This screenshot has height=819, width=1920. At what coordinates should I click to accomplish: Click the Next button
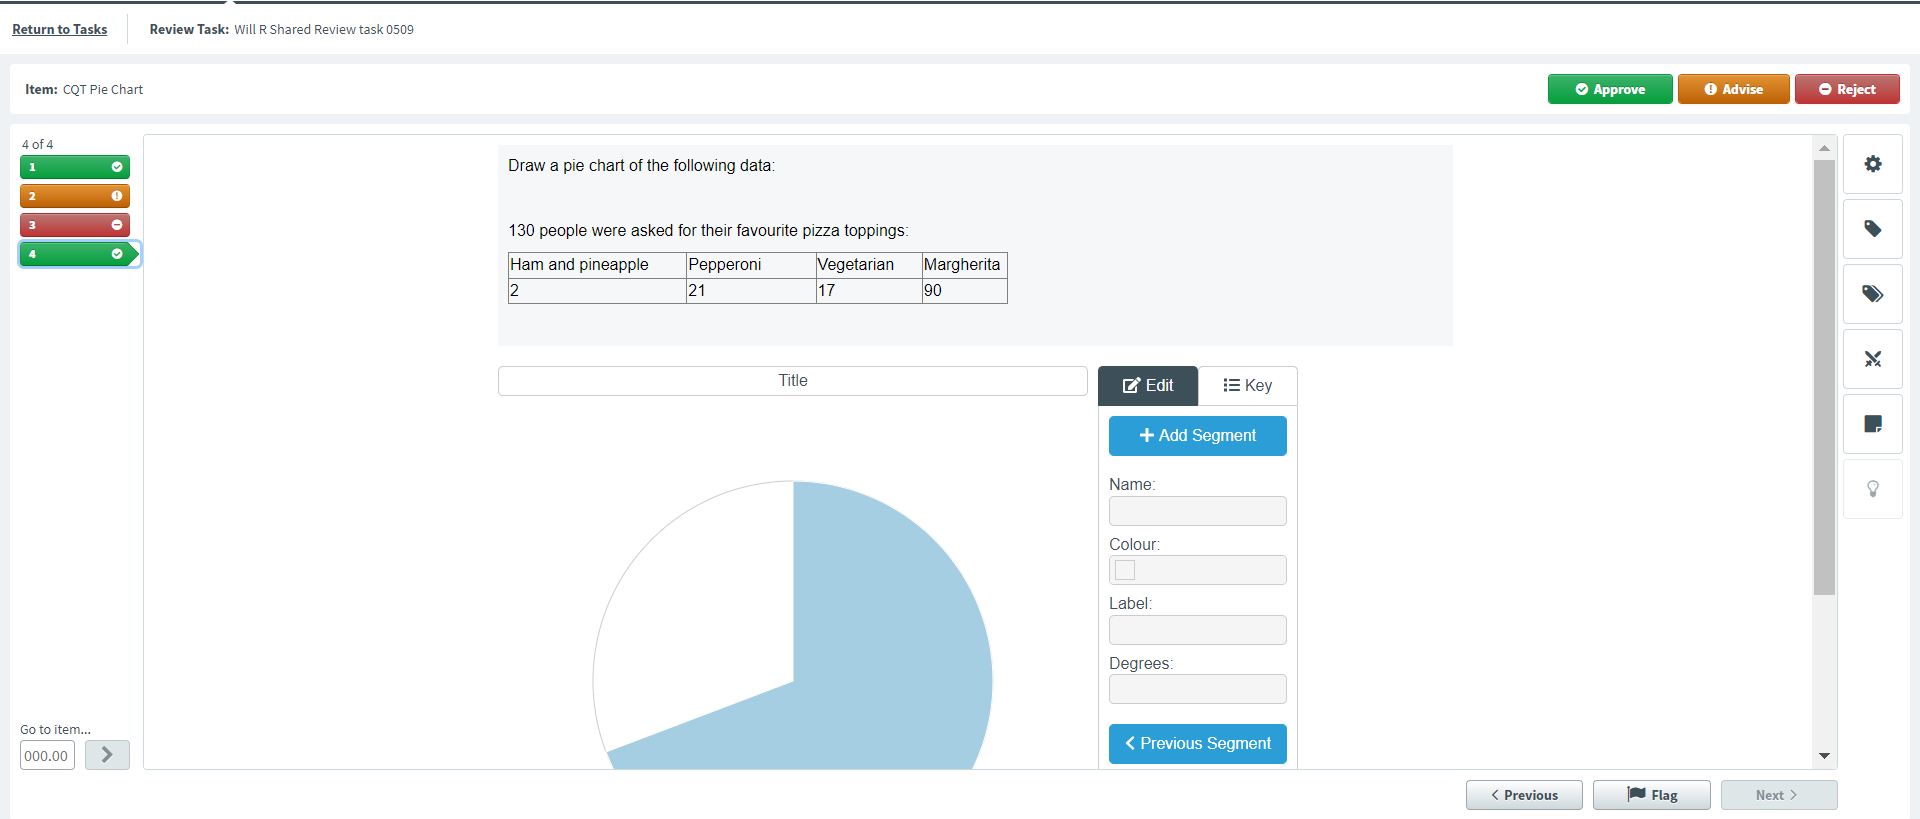coord(1779,795)
